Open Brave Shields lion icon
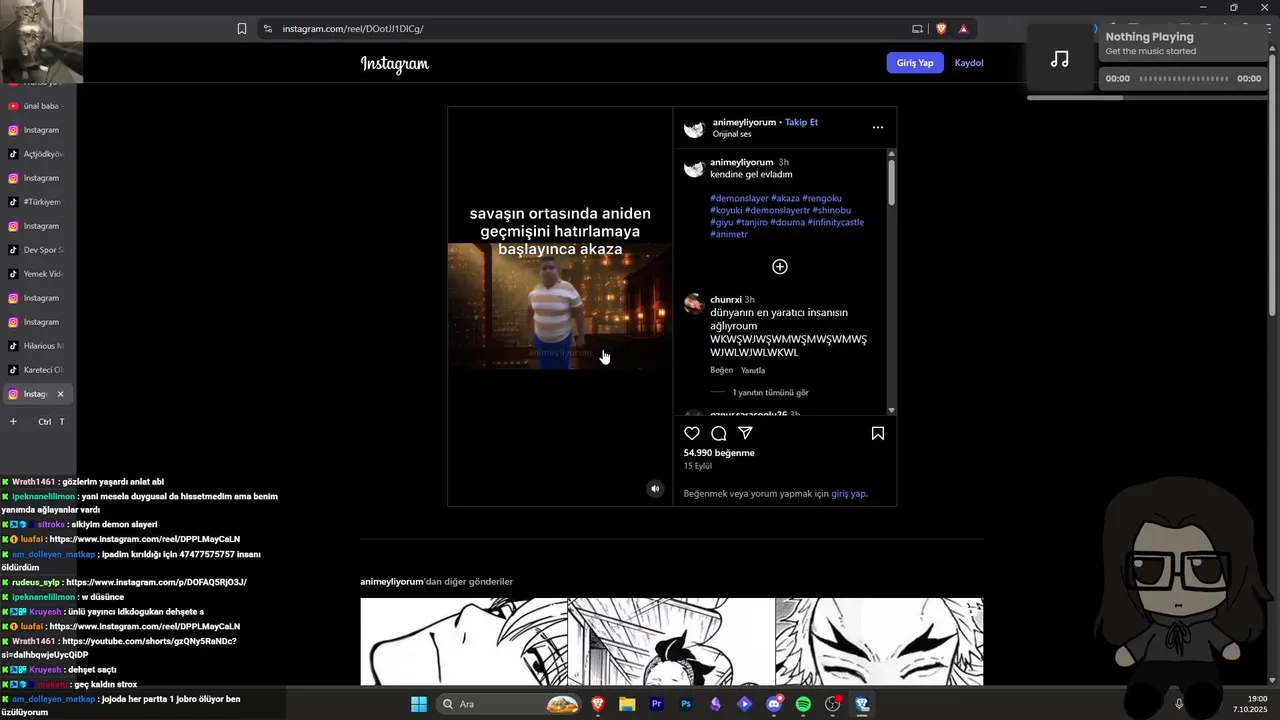 941,29
